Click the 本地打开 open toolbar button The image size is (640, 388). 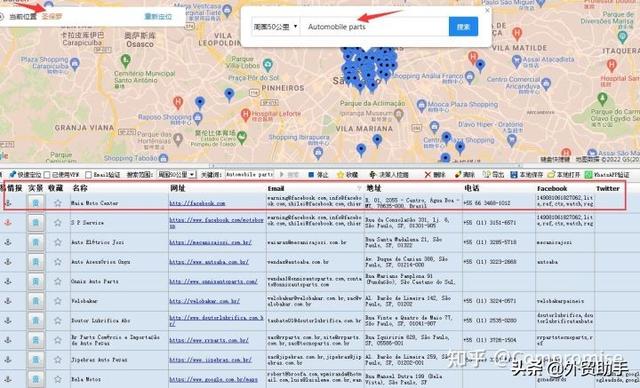click(564, 175)
